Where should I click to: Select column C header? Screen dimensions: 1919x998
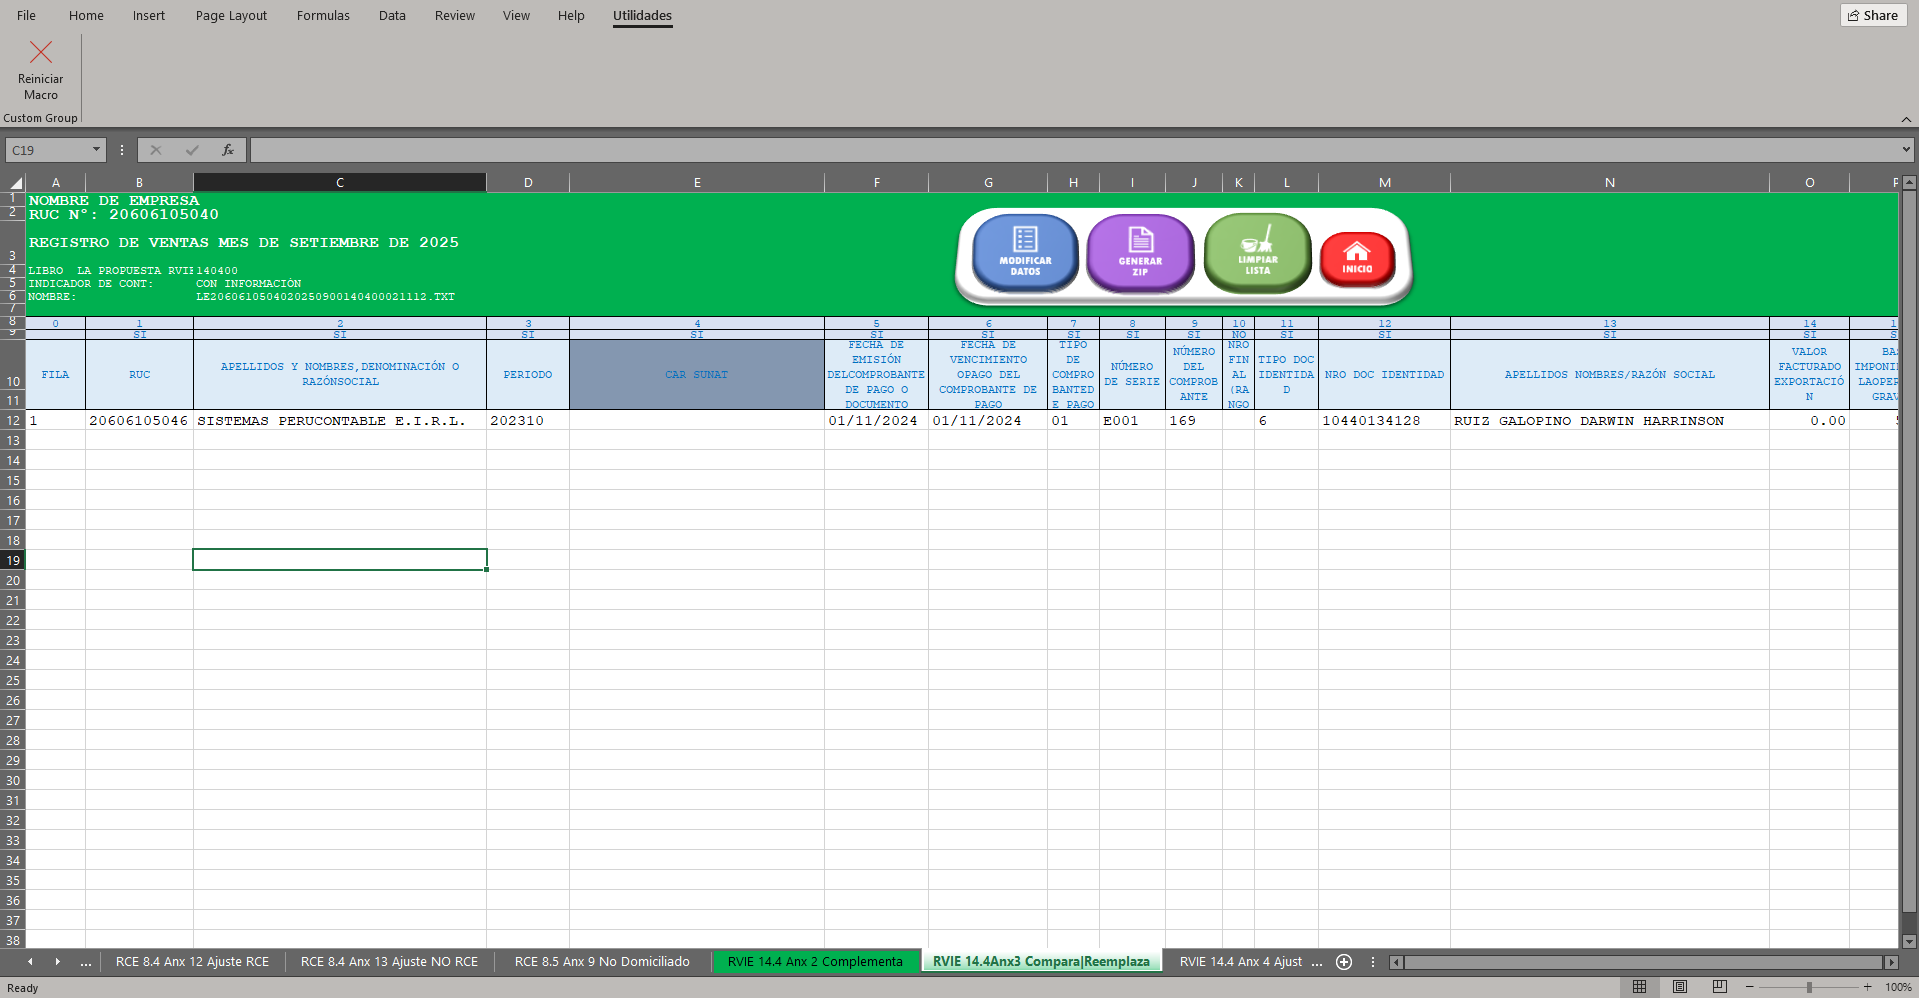(x=340, y=182)
